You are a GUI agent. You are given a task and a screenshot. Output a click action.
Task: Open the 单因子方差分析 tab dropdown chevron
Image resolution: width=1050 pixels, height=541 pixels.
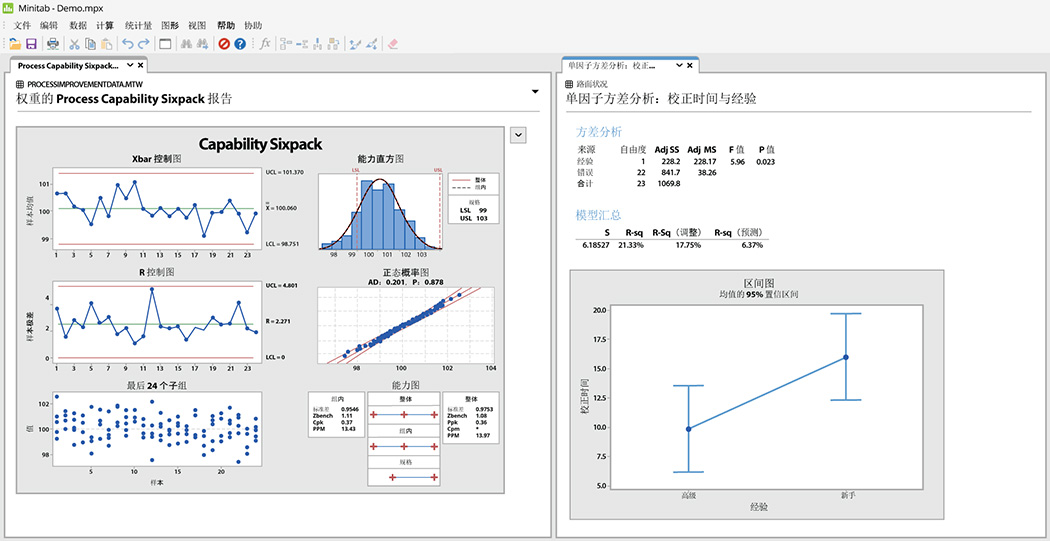(x=679, y=66)
